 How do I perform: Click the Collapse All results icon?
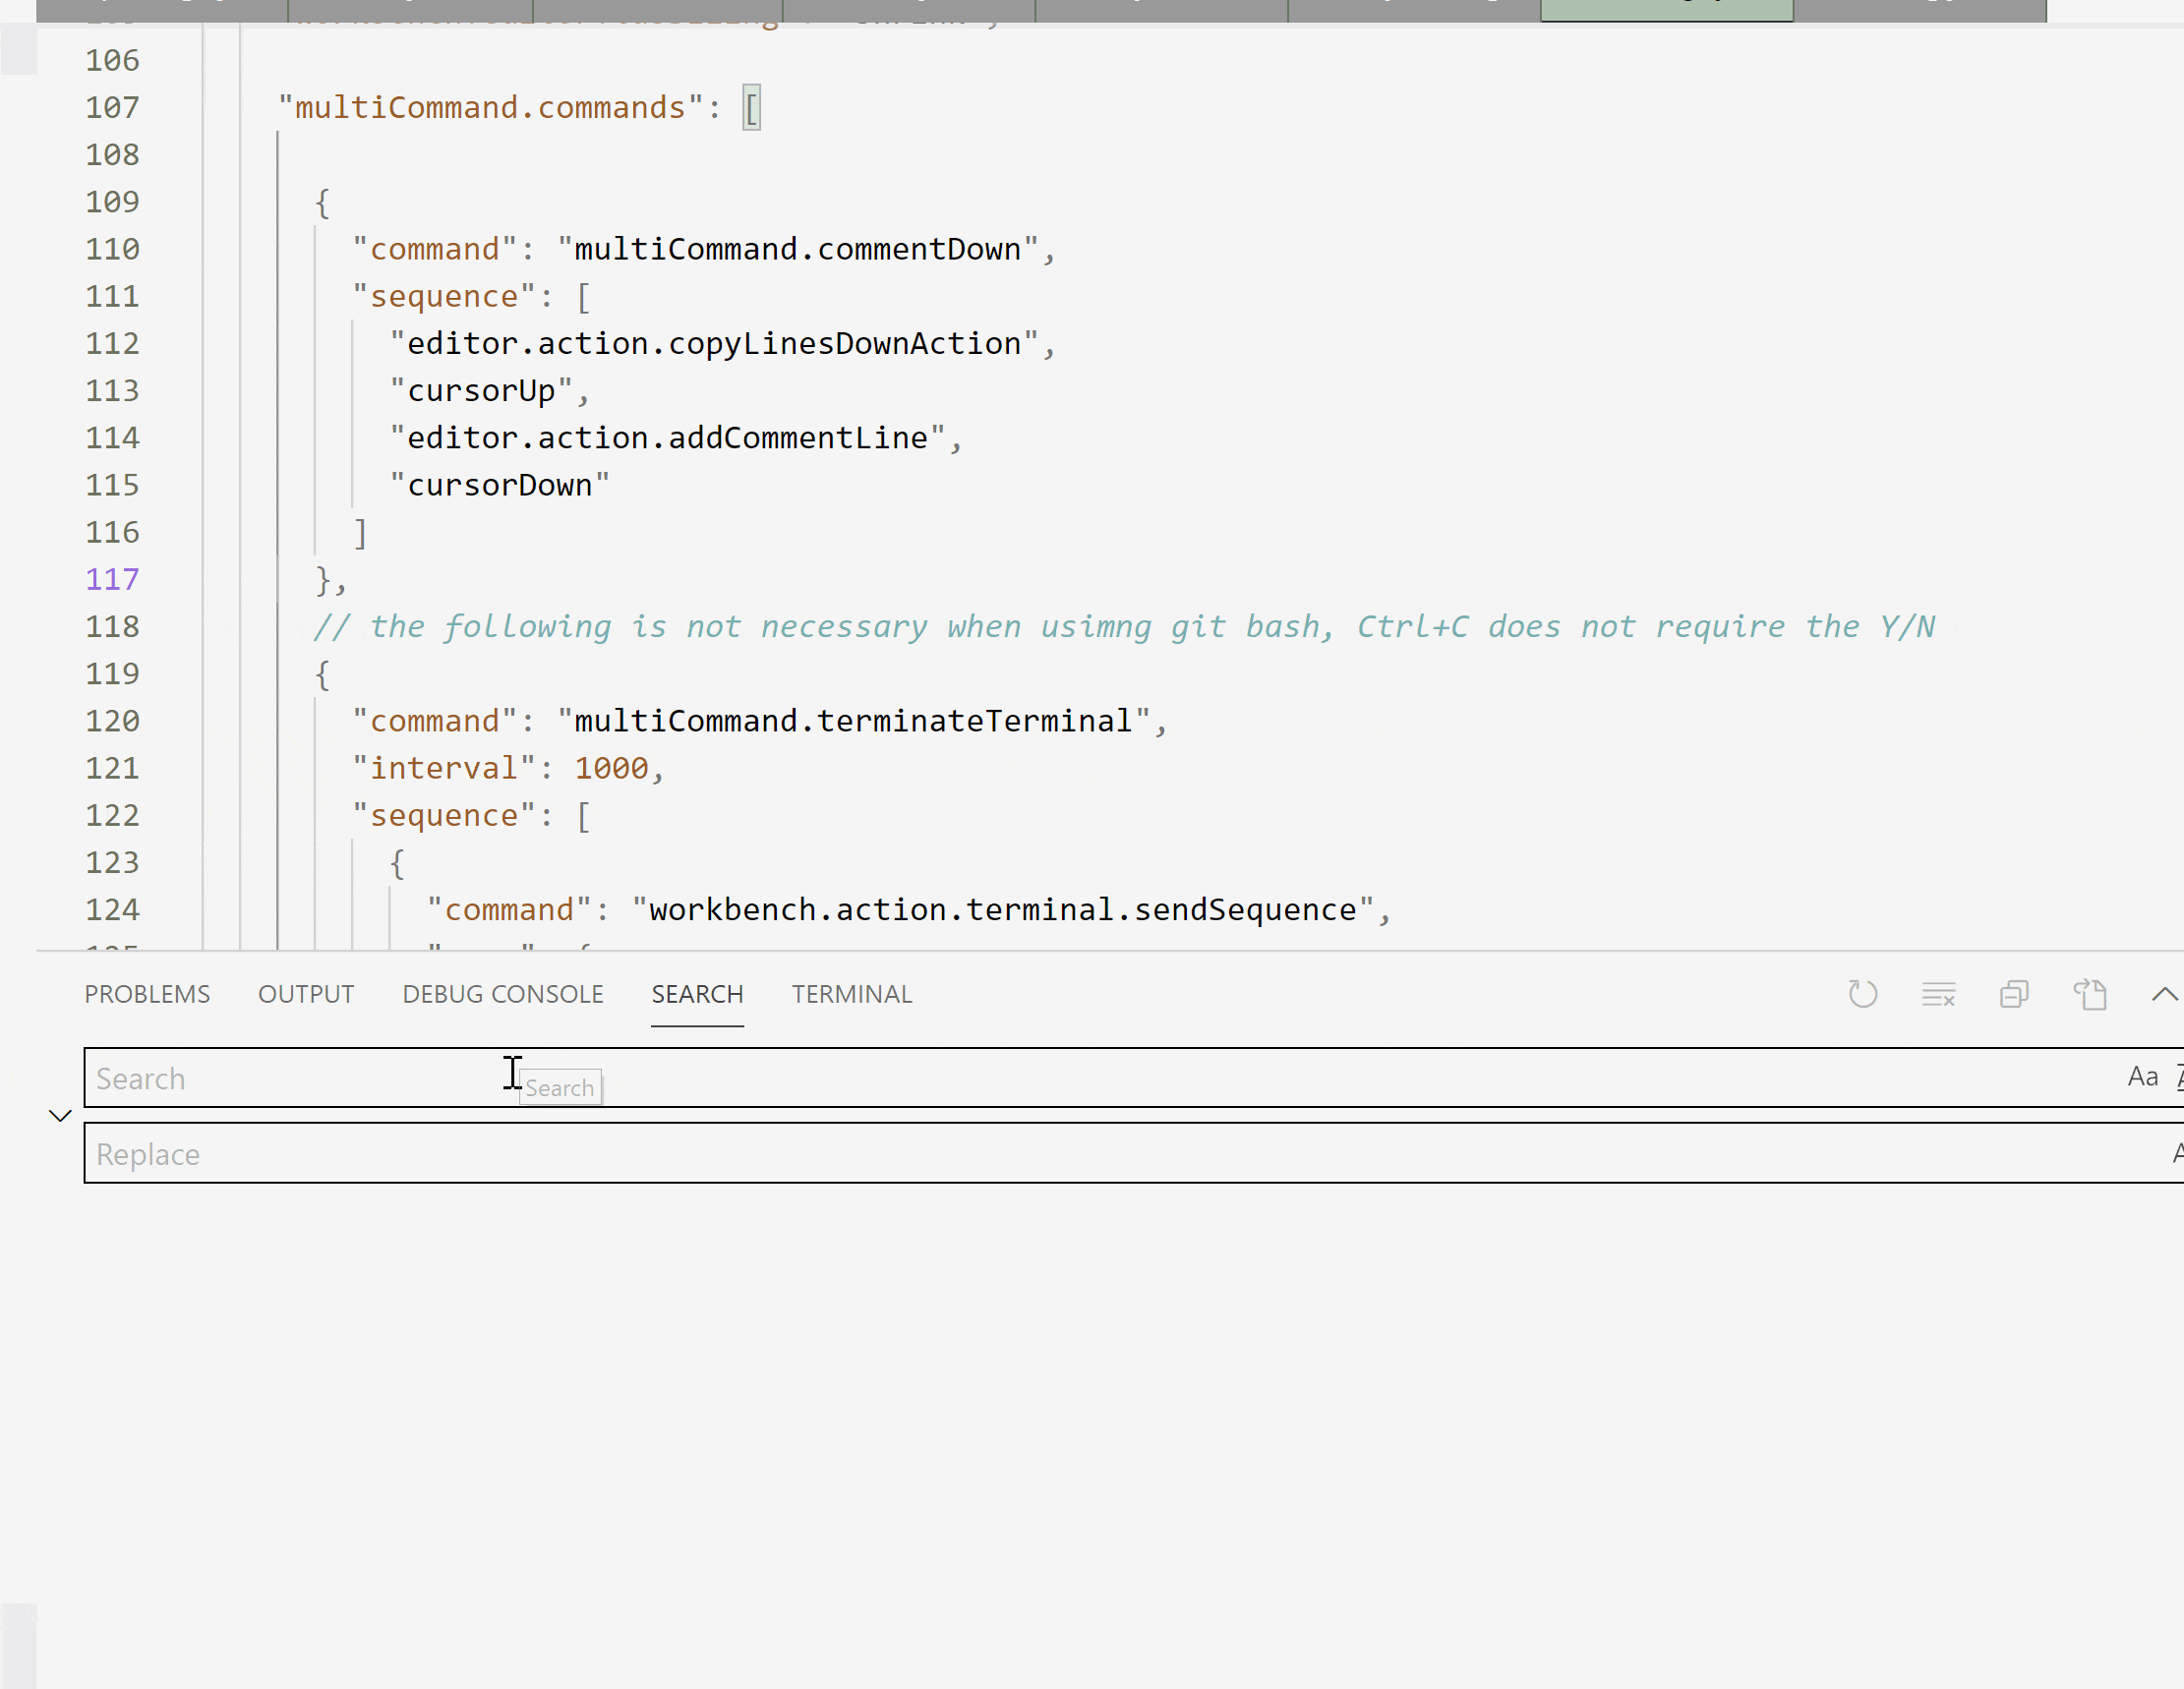tap(2013, 994)
